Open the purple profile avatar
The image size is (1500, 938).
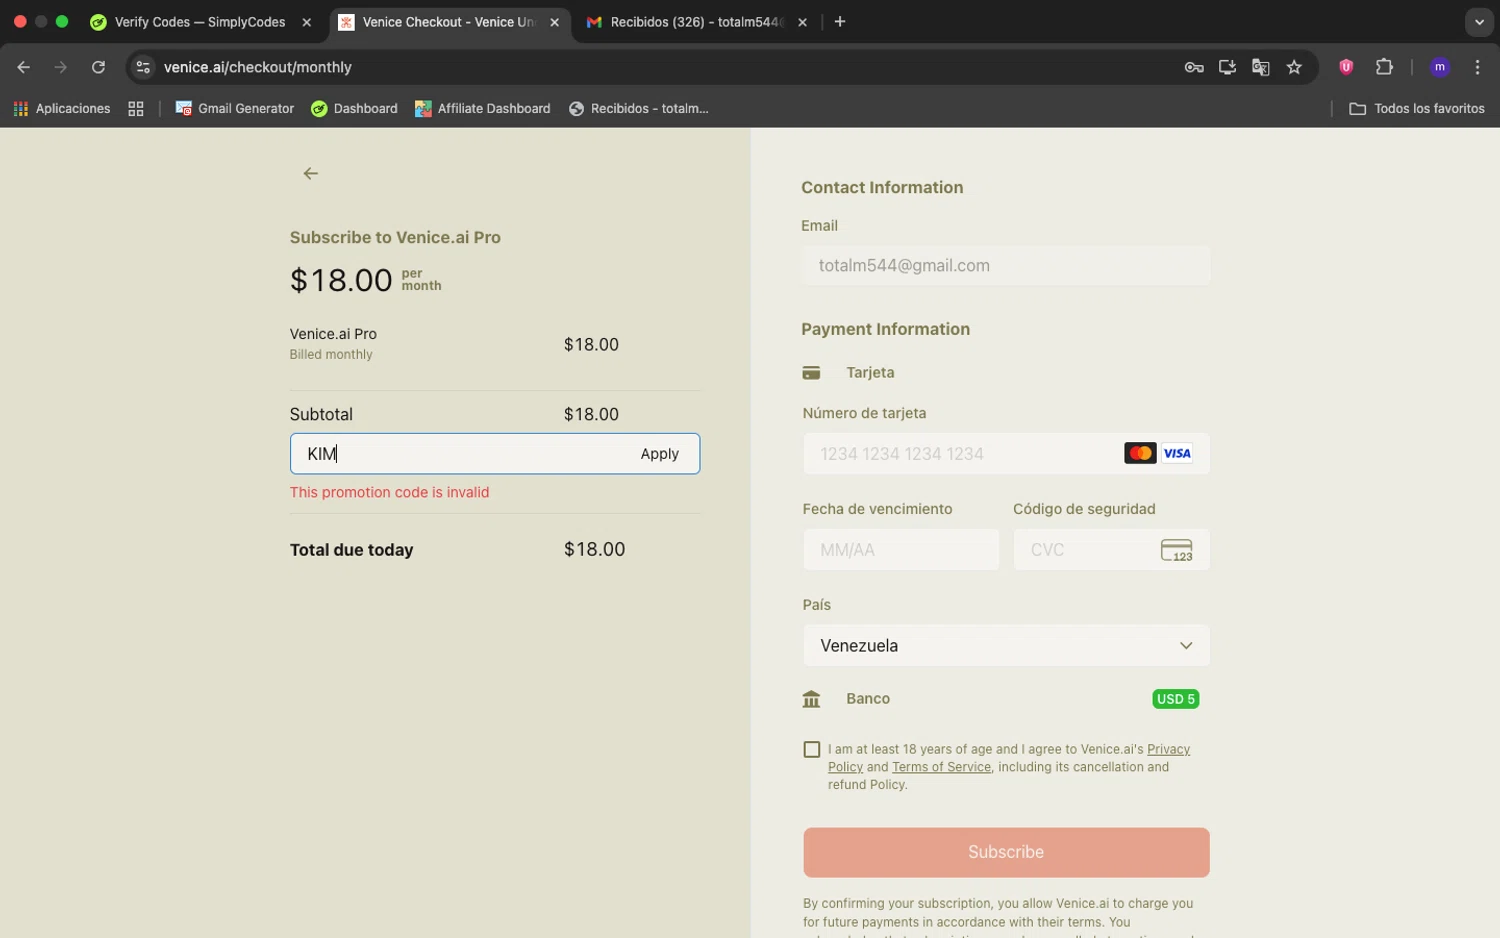[1440, 67]
